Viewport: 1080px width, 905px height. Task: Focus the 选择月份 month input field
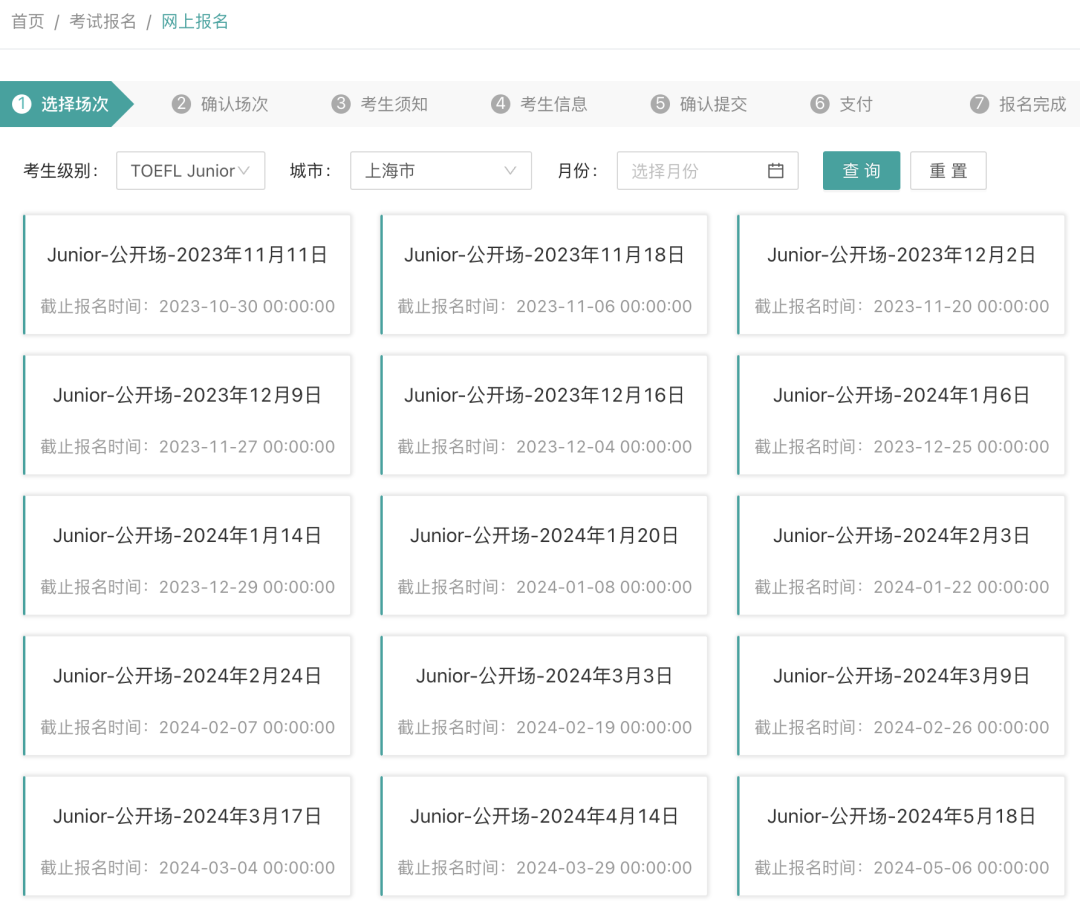[707, 170]
